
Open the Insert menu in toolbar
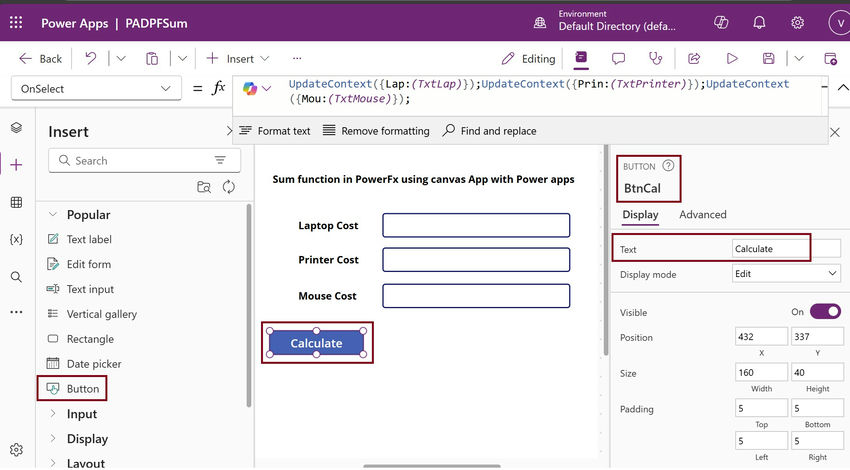click(238, 59)
